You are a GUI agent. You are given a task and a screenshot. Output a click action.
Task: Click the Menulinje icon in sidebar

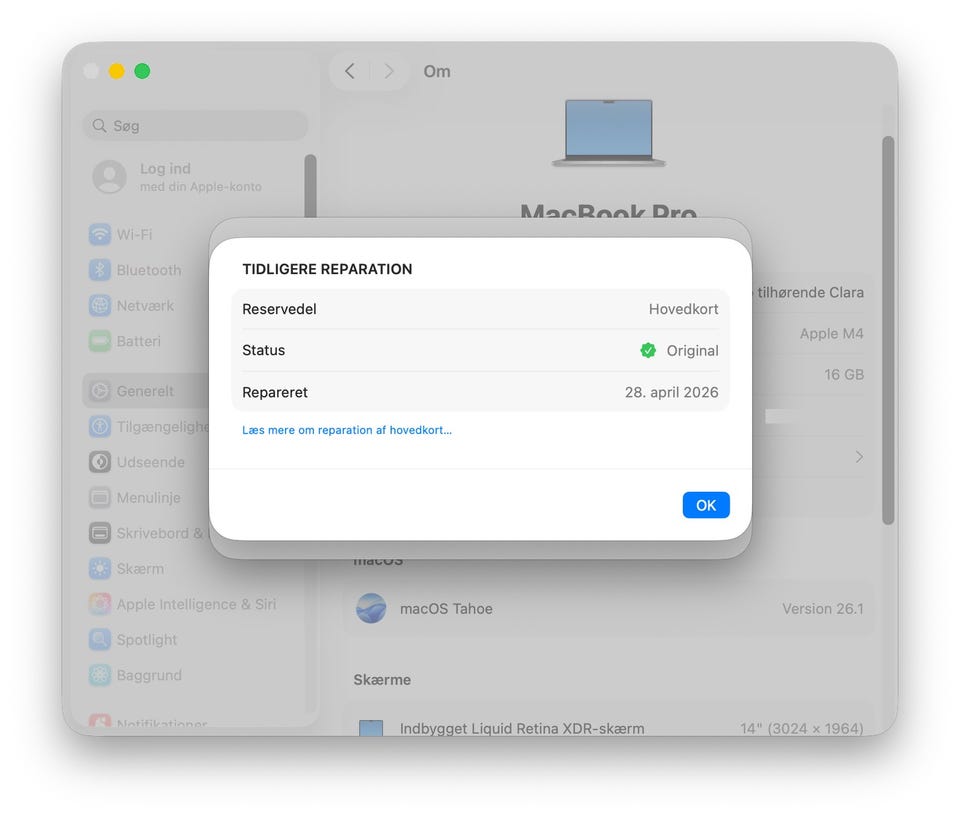coord(100,497)
